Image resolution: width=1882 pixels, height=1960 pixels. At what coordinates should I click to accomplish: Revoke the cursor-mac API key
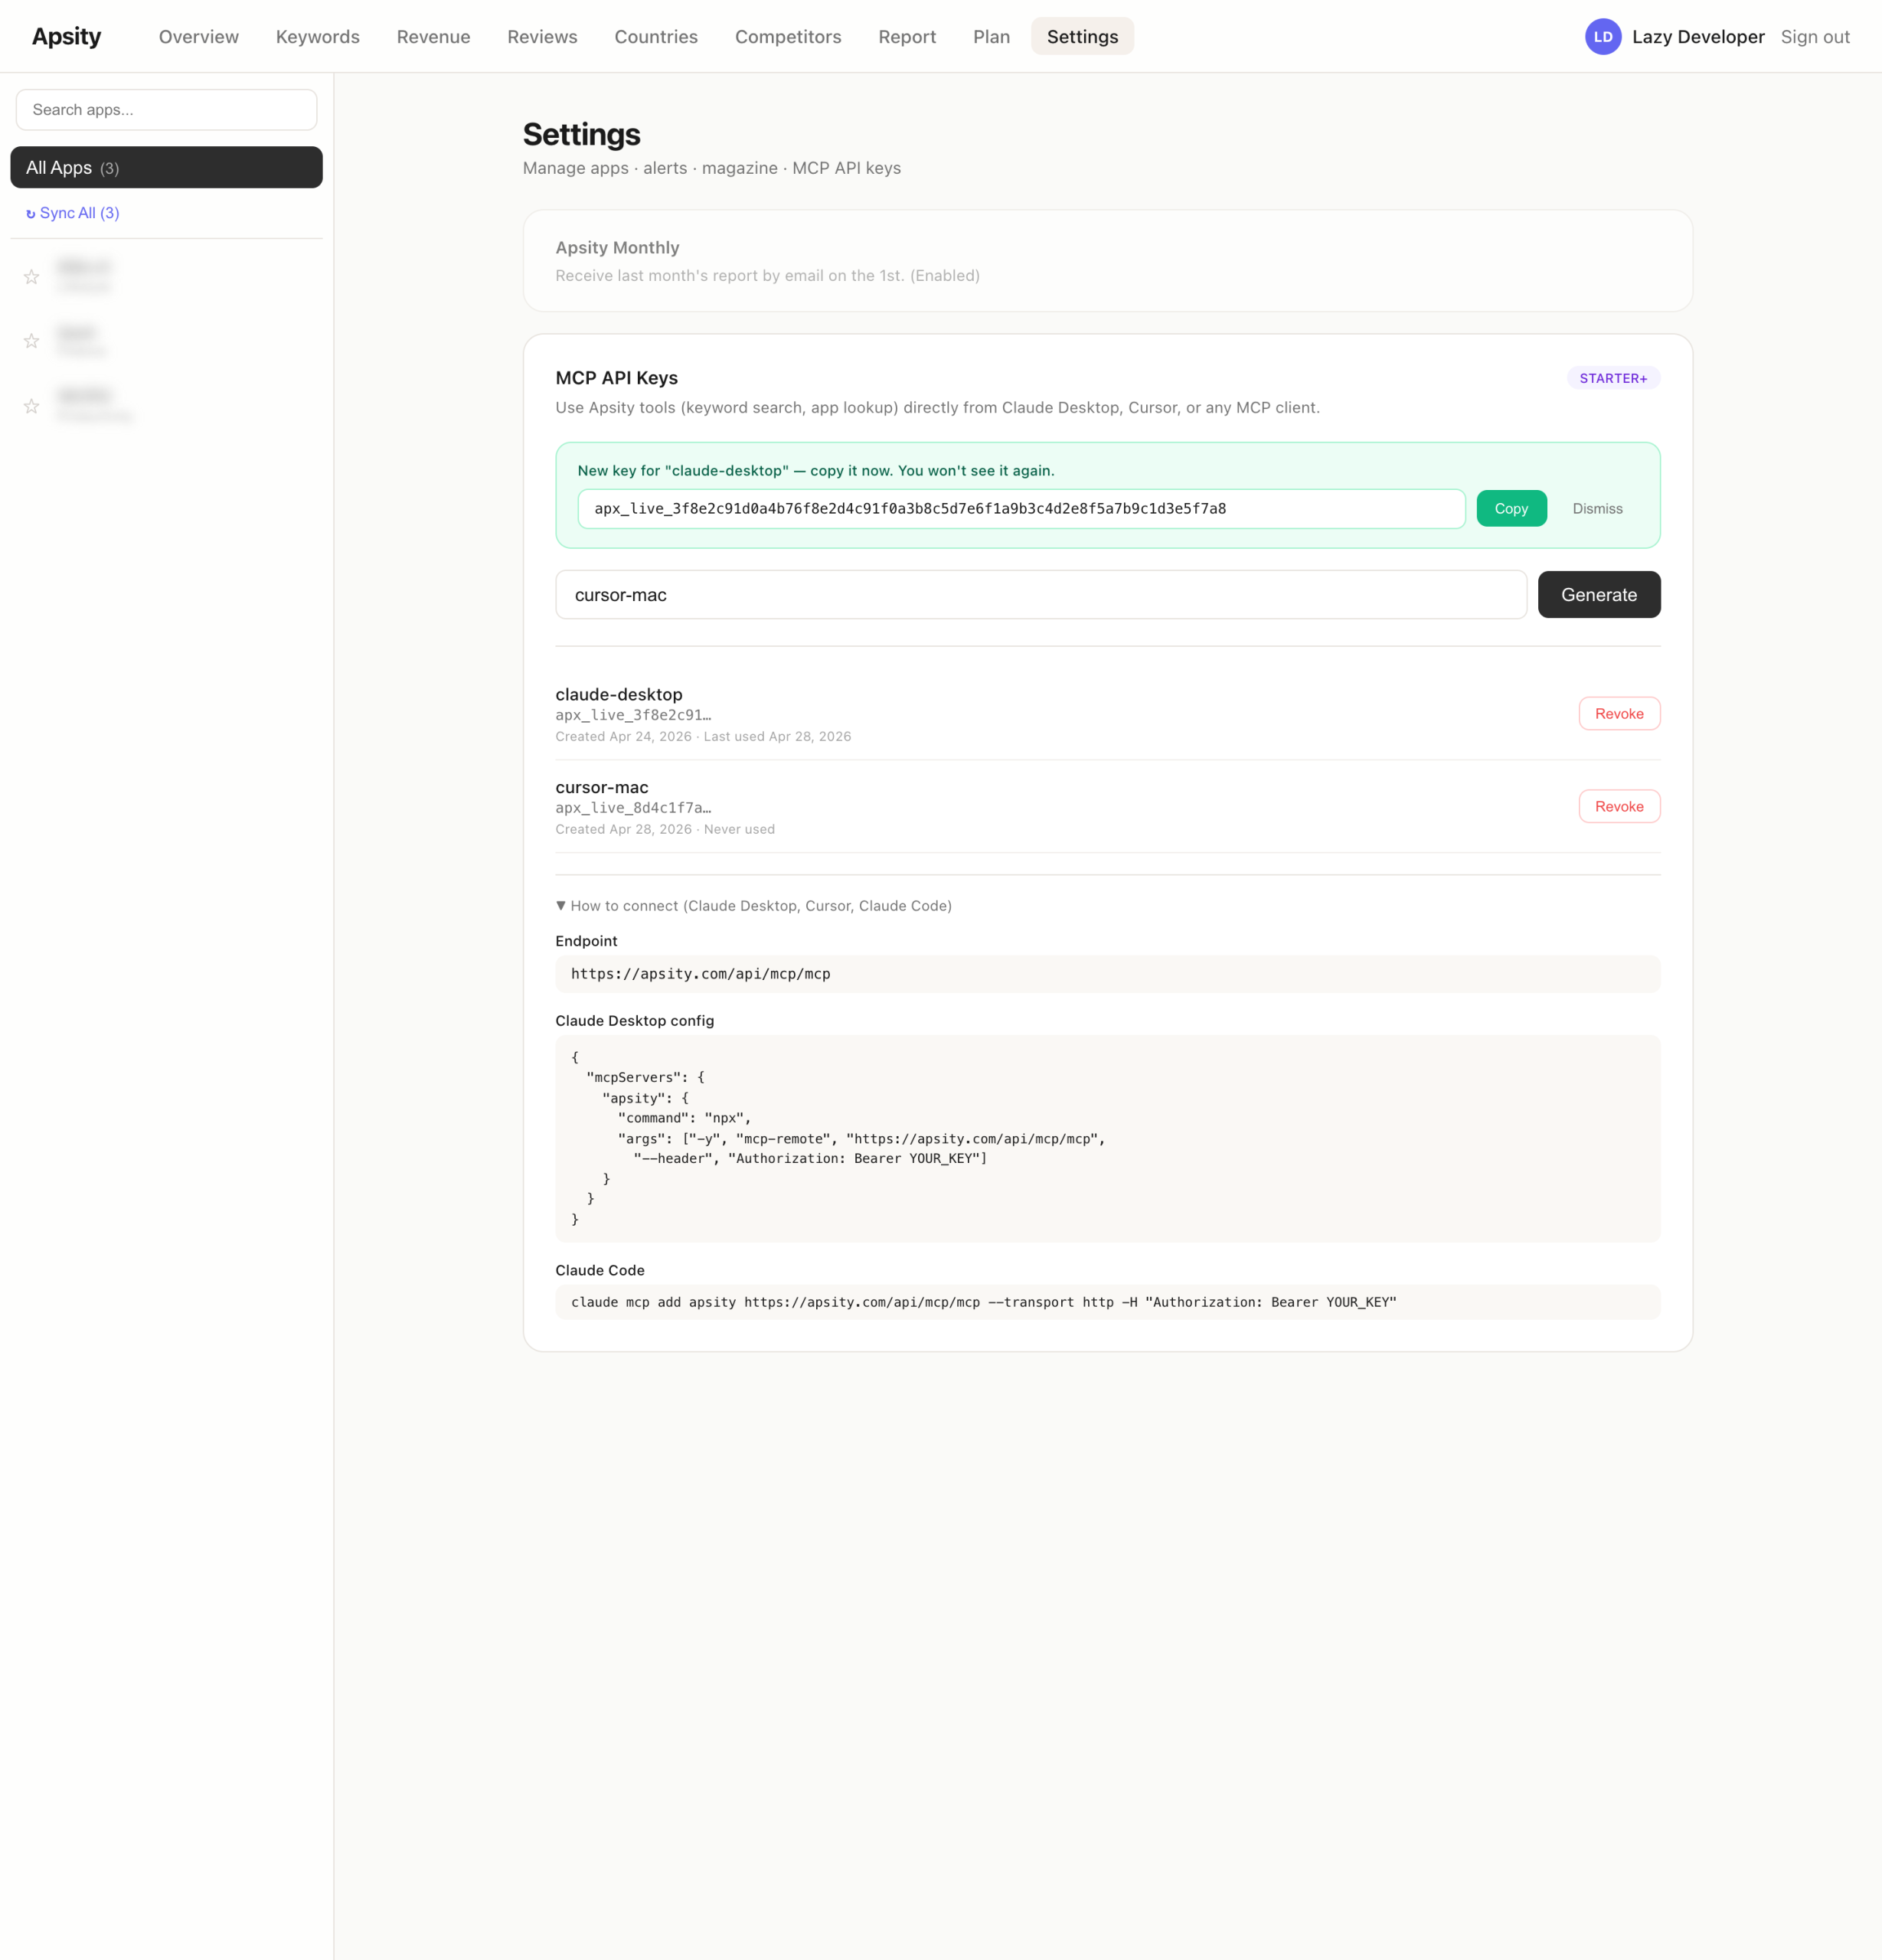pos(1619,806)
